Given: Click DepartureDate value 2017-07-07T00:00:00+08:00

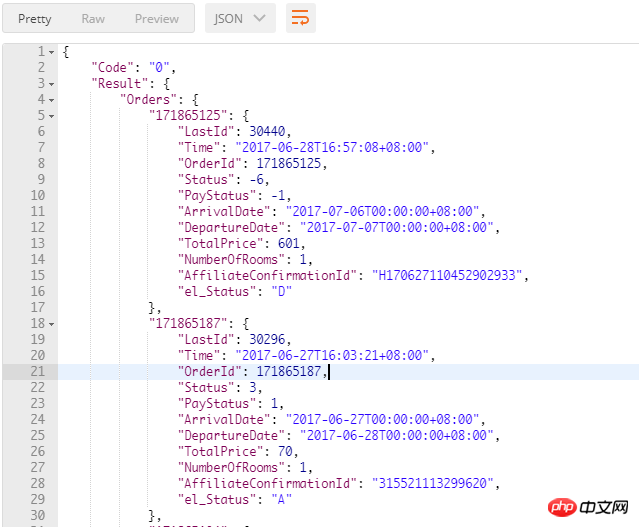Looking at the screenshot, I should tap(397, 227).
